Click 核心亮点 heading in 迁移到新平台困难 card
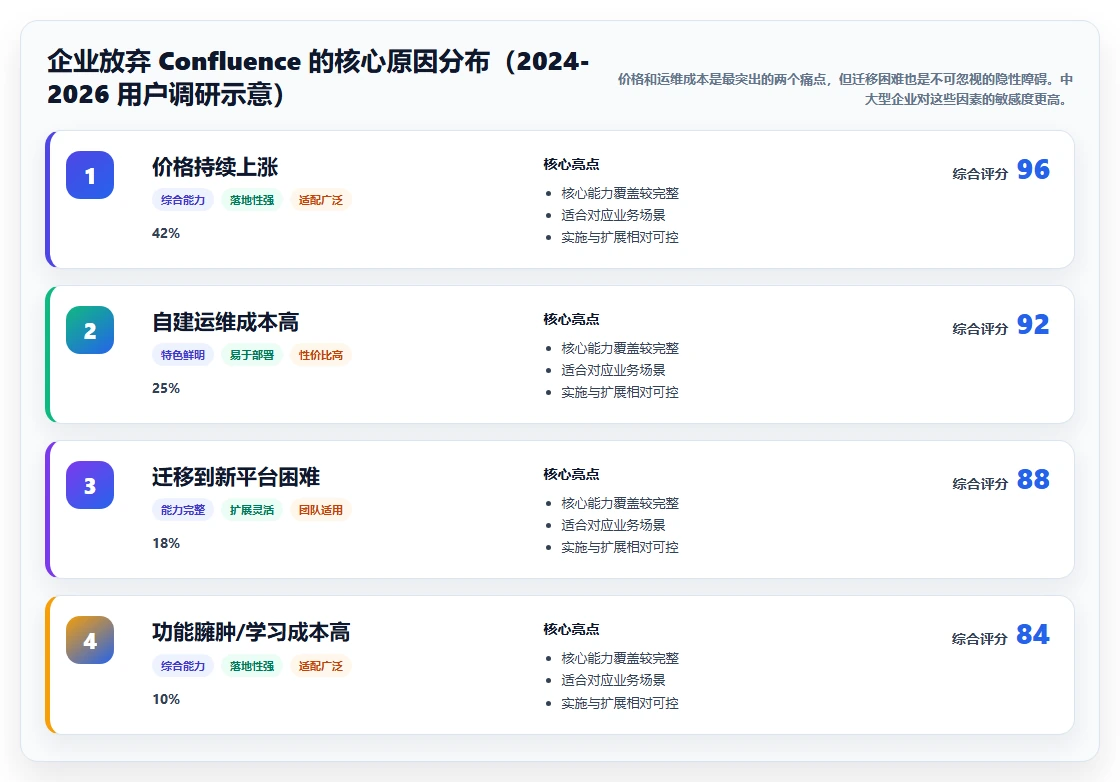Image resolution: width=1120 pixels, height=782 pixels. [571, 474]
